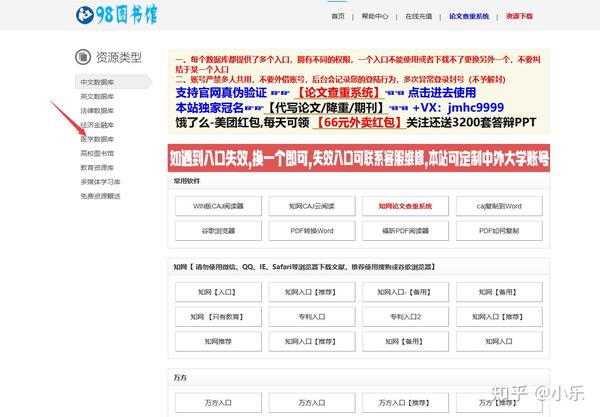Open 资源下载 in top navigation

pyautogui.click(x=520, y=16)
